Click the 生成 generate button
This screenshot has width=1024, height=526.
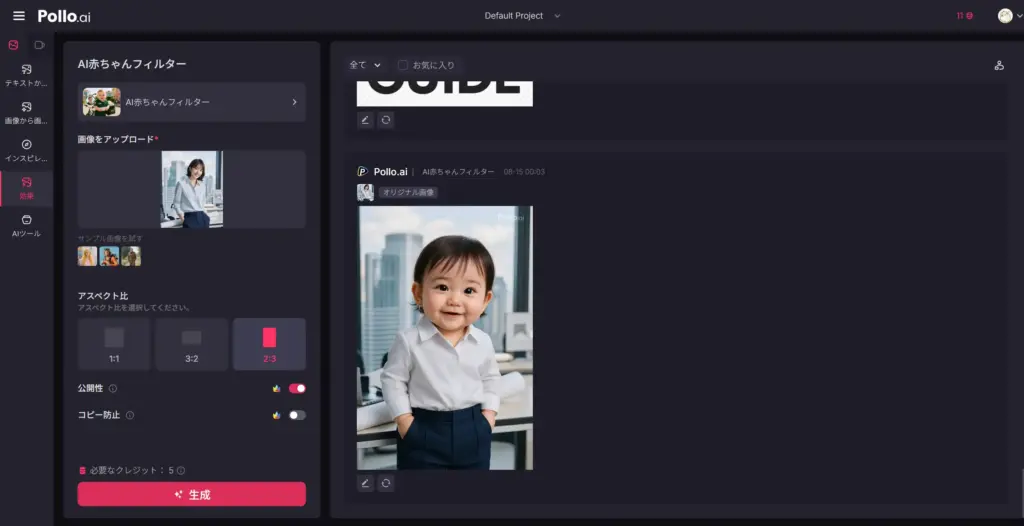coord(191,494)
